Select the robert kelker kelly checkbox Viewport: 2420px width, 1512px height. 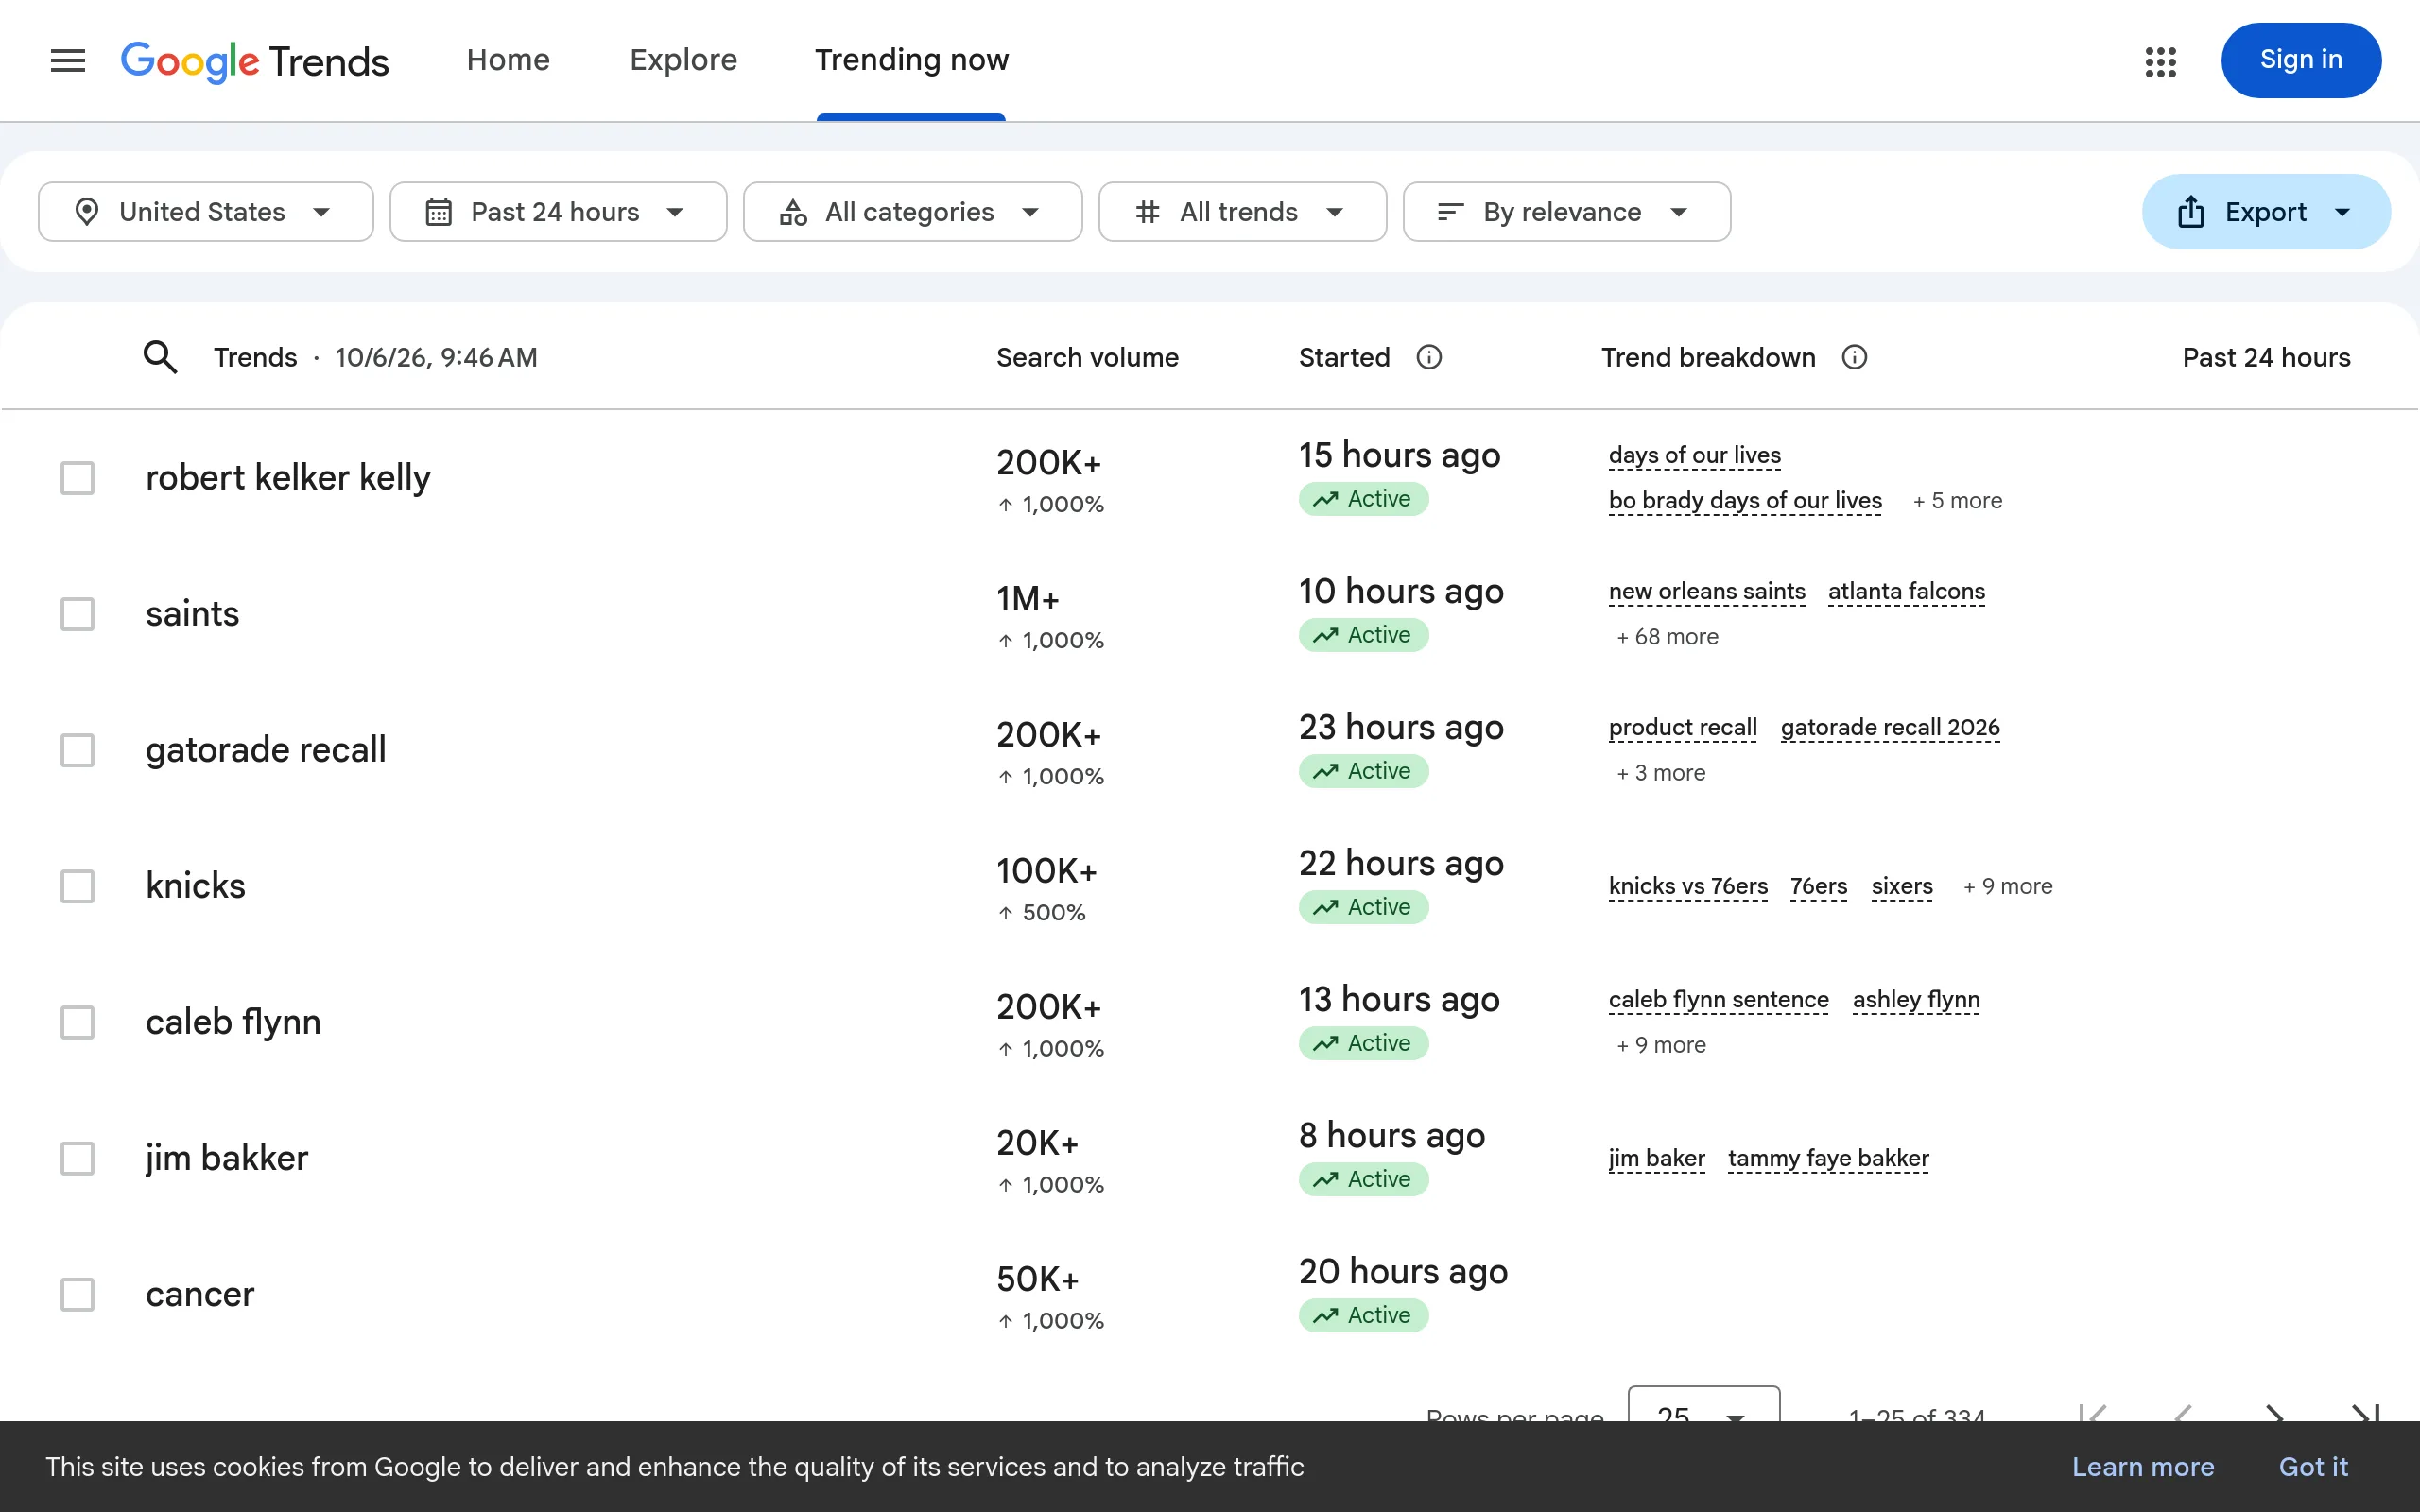pos(77,478)
